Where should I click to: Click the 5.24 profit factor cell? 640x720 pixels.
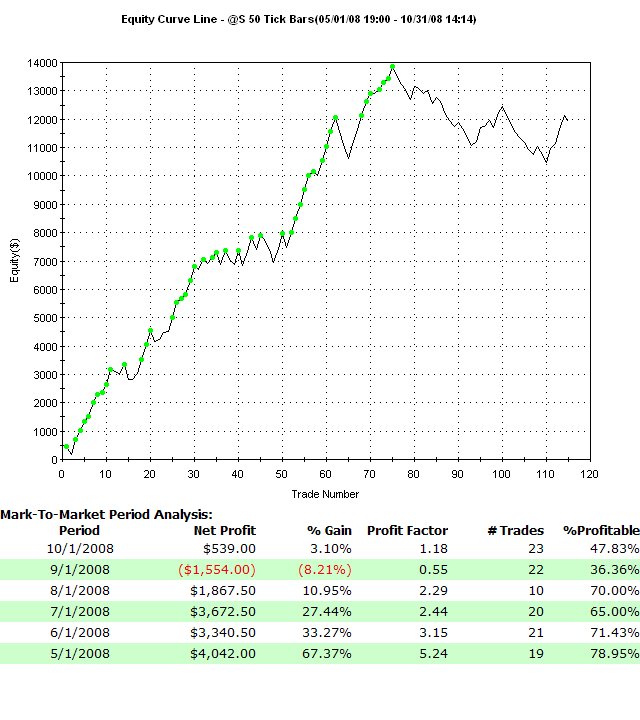click(434, 653)
